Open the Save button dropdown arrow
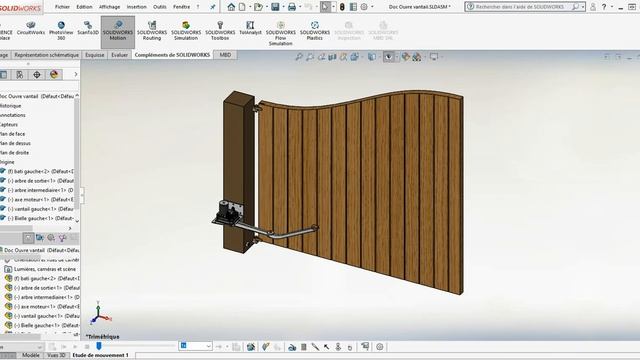Viewport: 640px width, 360px height. (283, 7)
